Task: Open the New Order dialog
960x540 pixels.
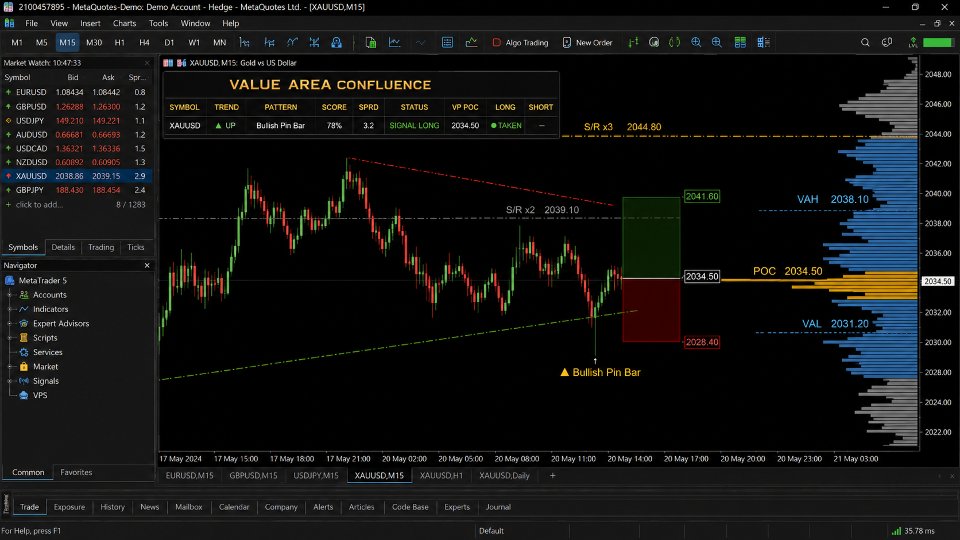Action: coord(587,42)
